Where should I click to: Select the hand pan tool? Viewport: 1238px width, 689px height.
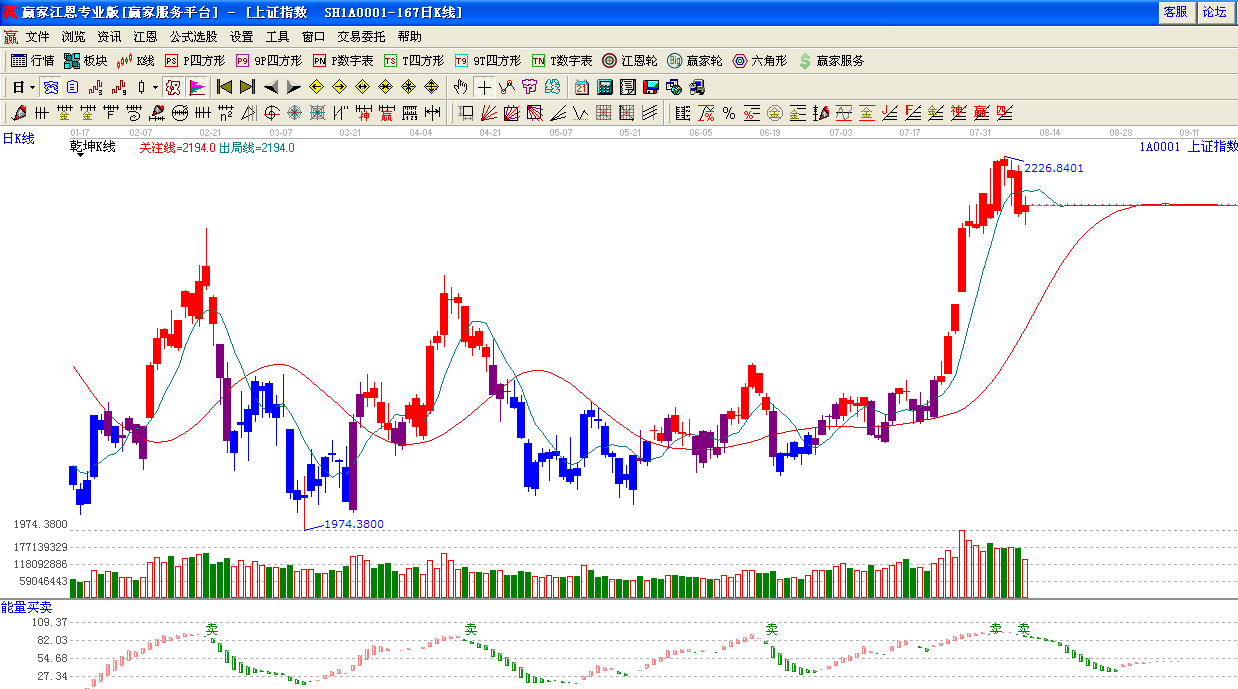460,87
